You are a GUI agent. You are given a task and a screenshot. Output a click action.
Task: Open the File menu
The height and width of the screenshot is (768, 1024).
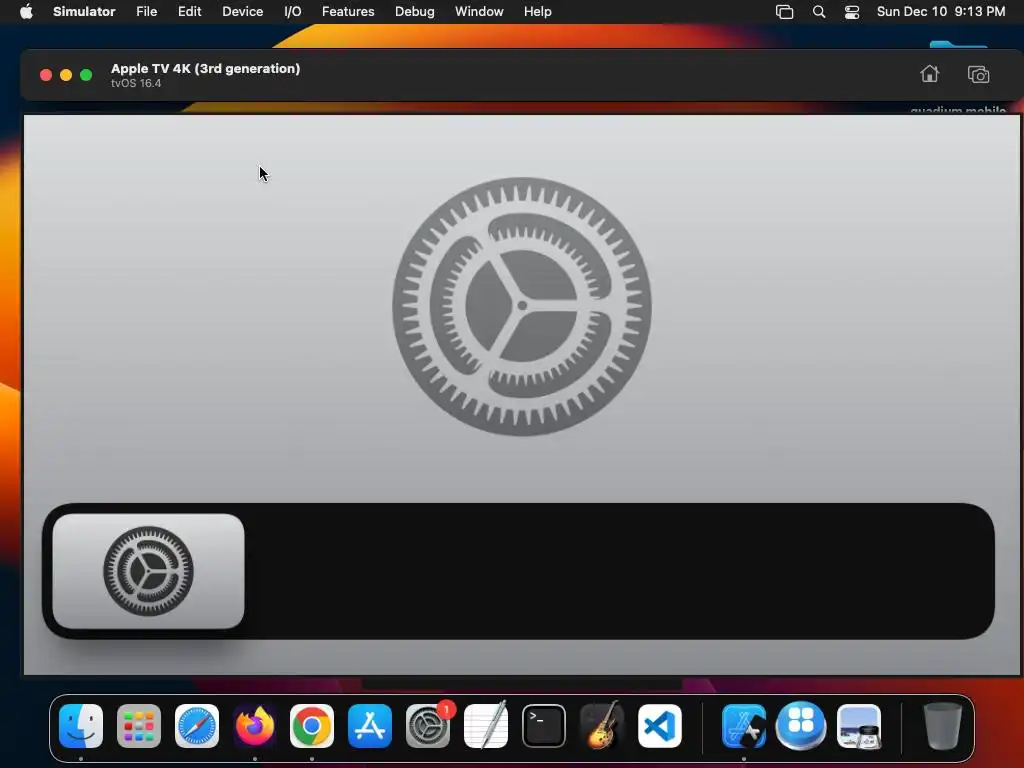pyautogui.click(x=146, y=12)
